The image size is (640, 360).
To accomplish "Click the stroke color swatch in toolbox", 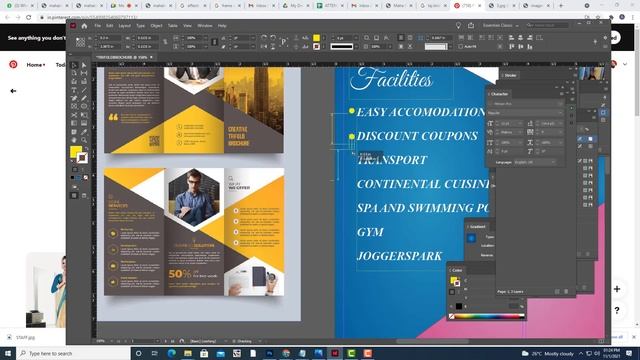I will click(82, 158).
